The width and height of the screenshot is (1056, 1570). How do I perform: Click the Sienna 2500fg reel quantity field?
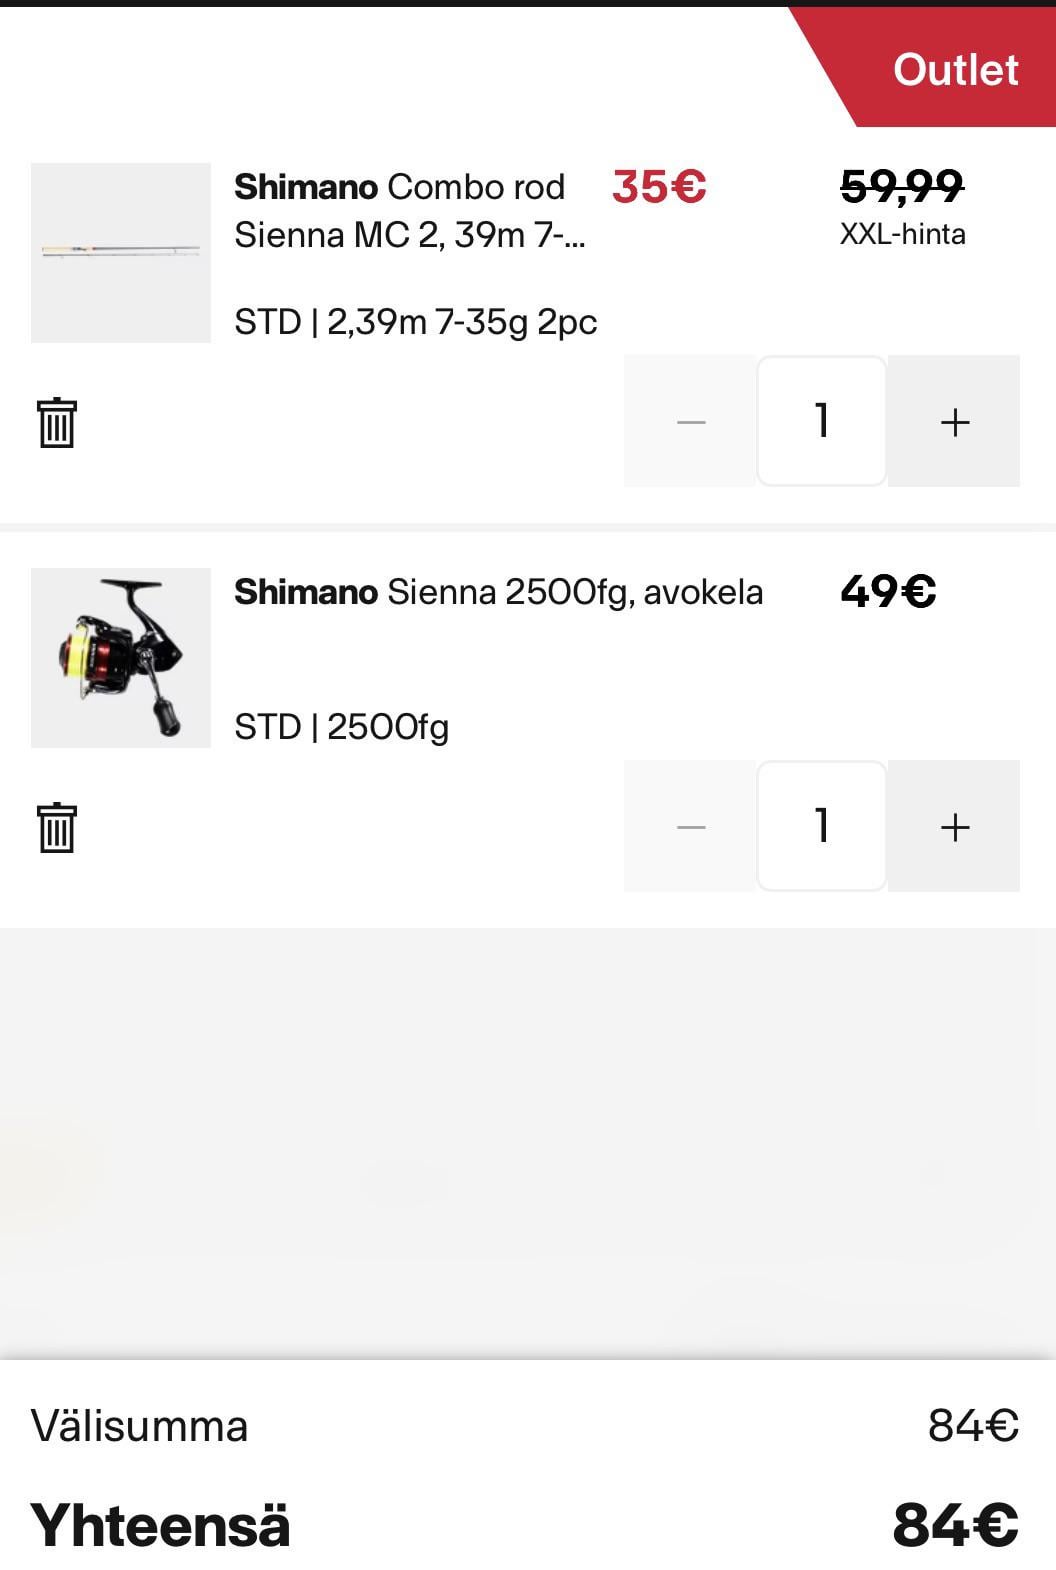pyautogui.click(x=822, y=826)
